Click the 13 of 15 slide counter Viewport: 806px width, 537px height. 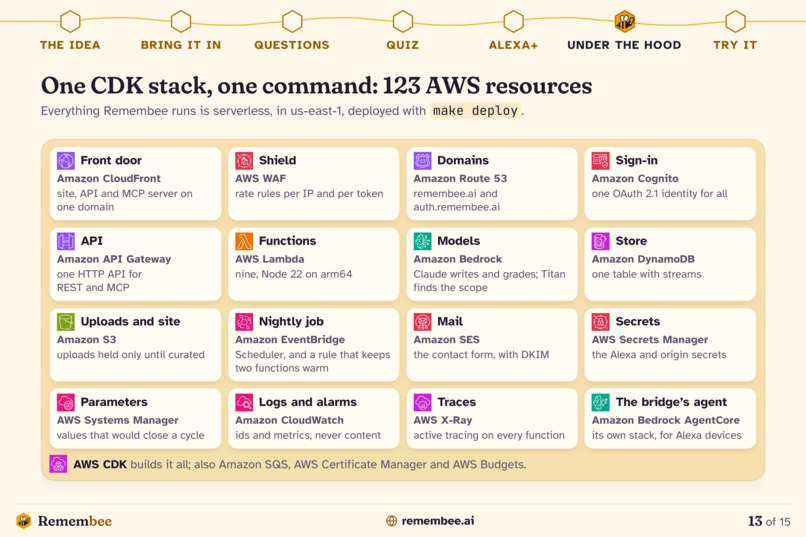pos(769,521)
